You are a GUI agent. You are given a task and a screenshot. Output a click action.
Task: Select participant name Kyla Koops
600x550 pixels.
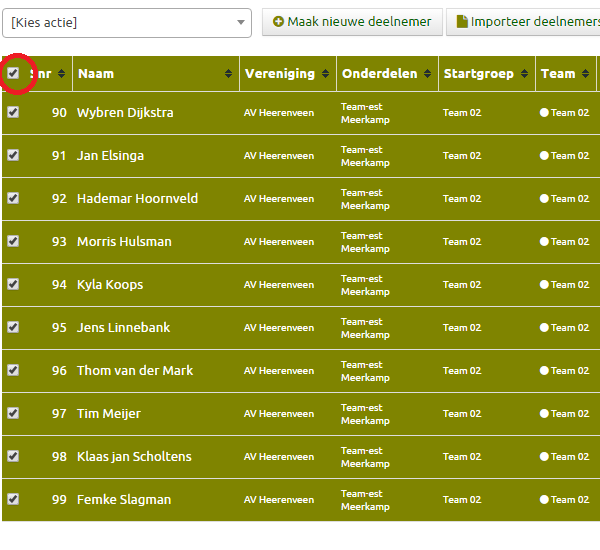(110, 285)
